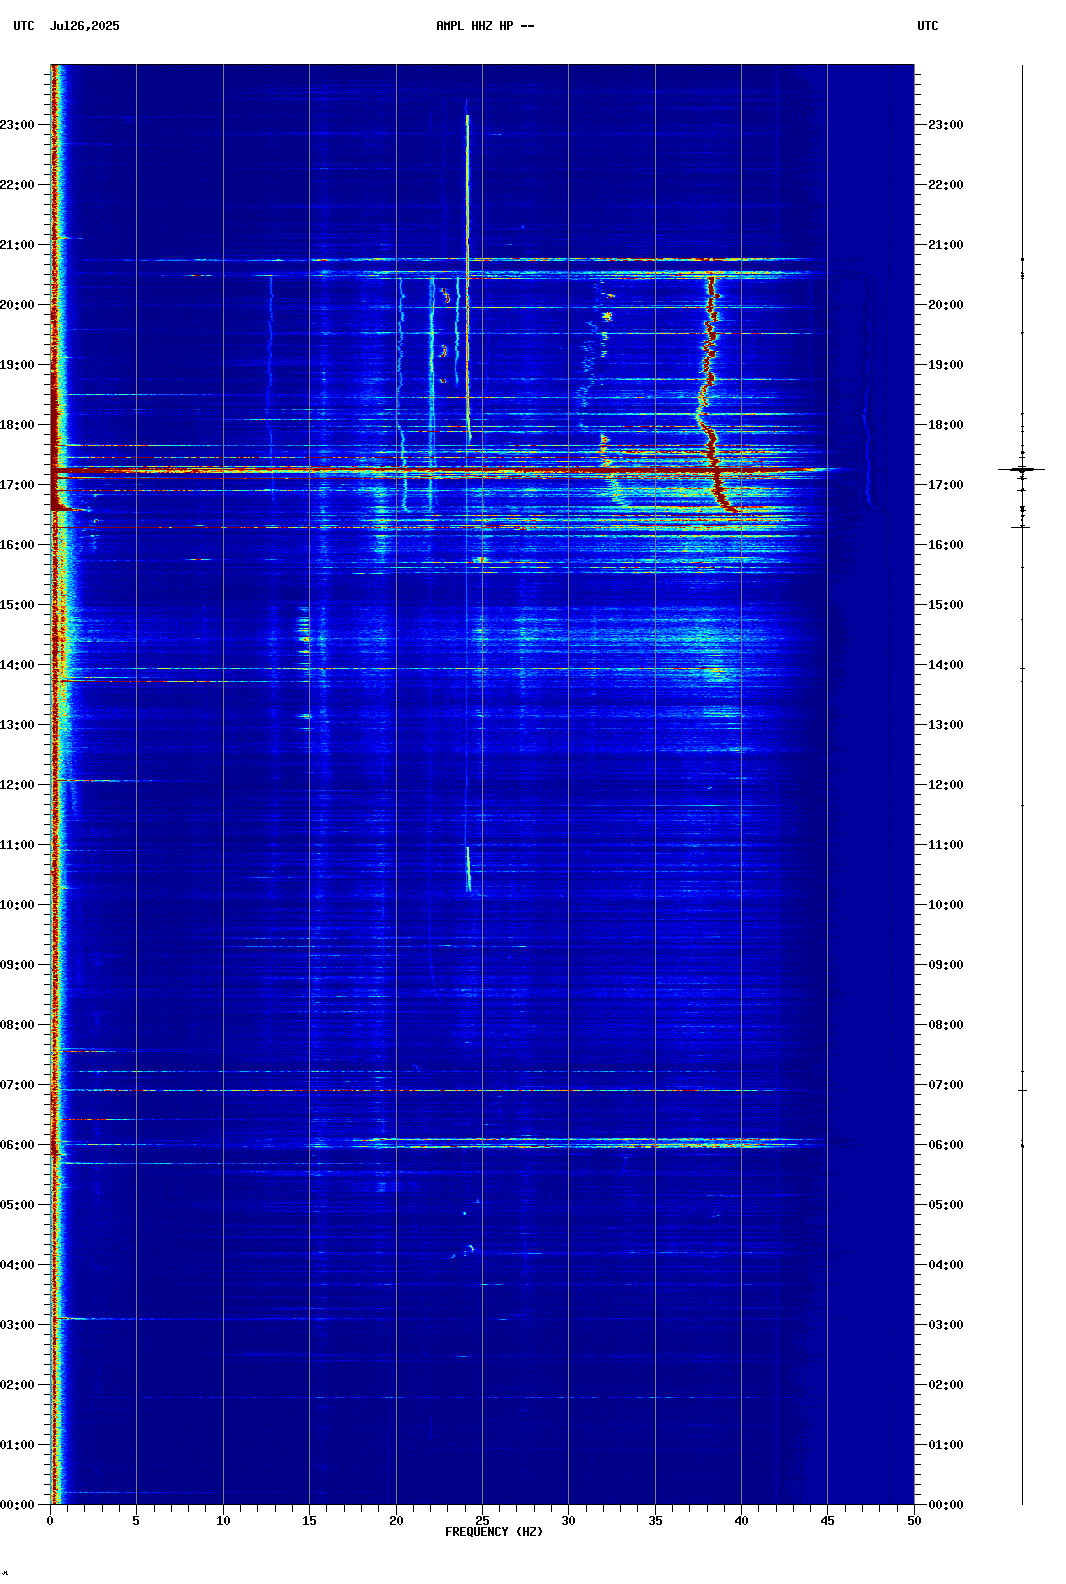Select the 00:00 label on the left axis

(x=17, y=1505)
